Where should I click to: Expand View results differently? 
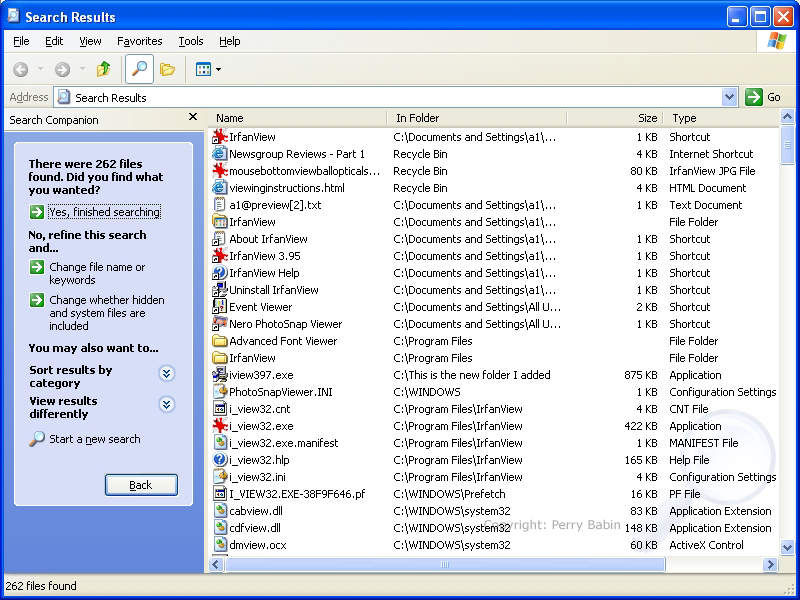(x=166, y=405)
